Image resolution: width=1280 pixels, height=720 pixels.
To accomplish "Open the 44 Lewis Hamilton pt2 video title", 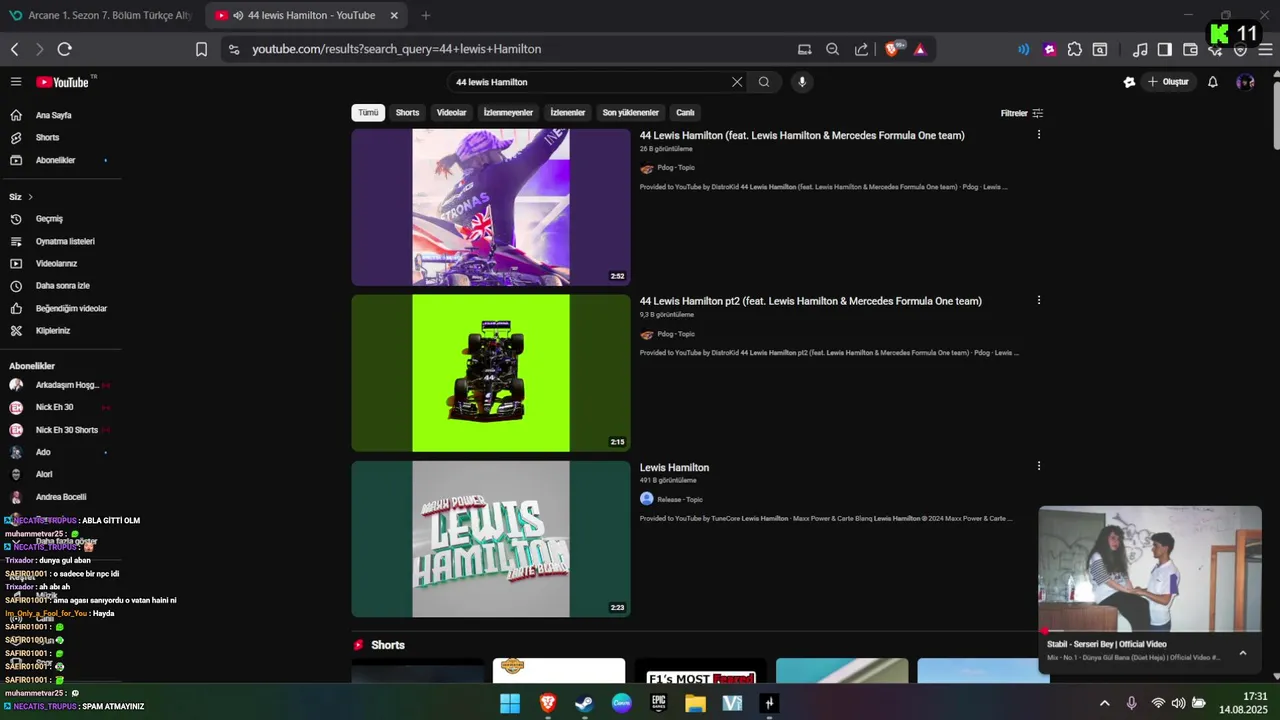I will point(810,301).
